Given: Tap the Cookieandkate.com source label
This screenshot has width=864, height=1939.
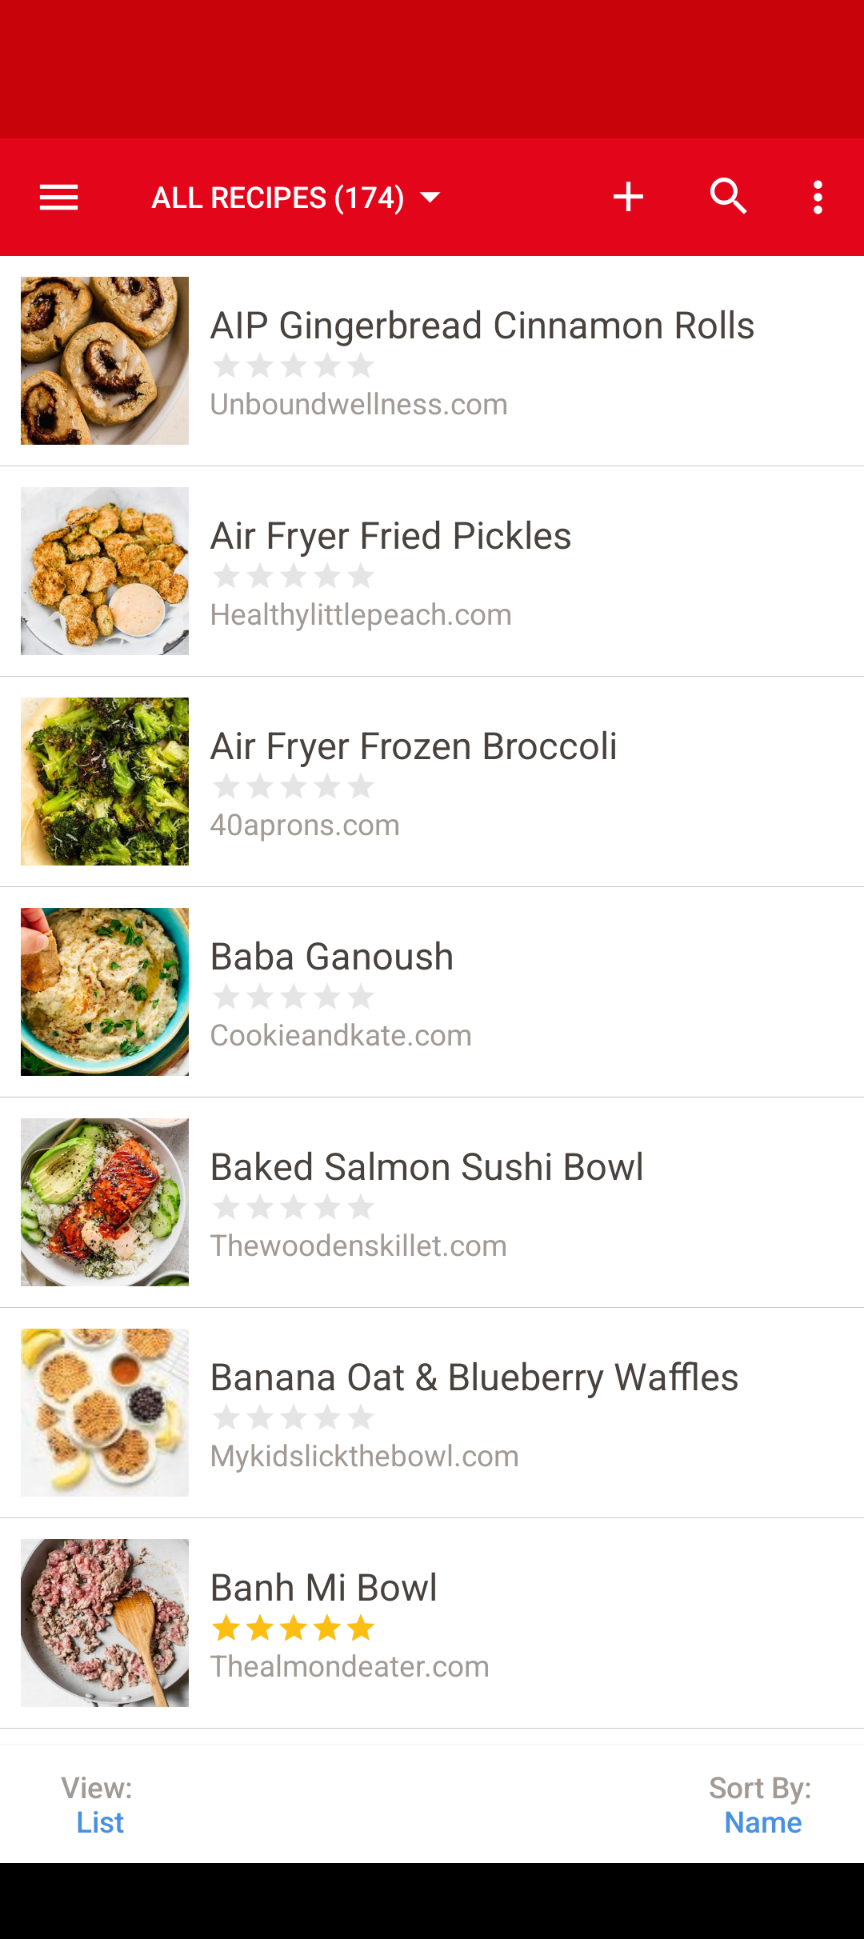Looking at the screenshot, I should click(340, 1036).
